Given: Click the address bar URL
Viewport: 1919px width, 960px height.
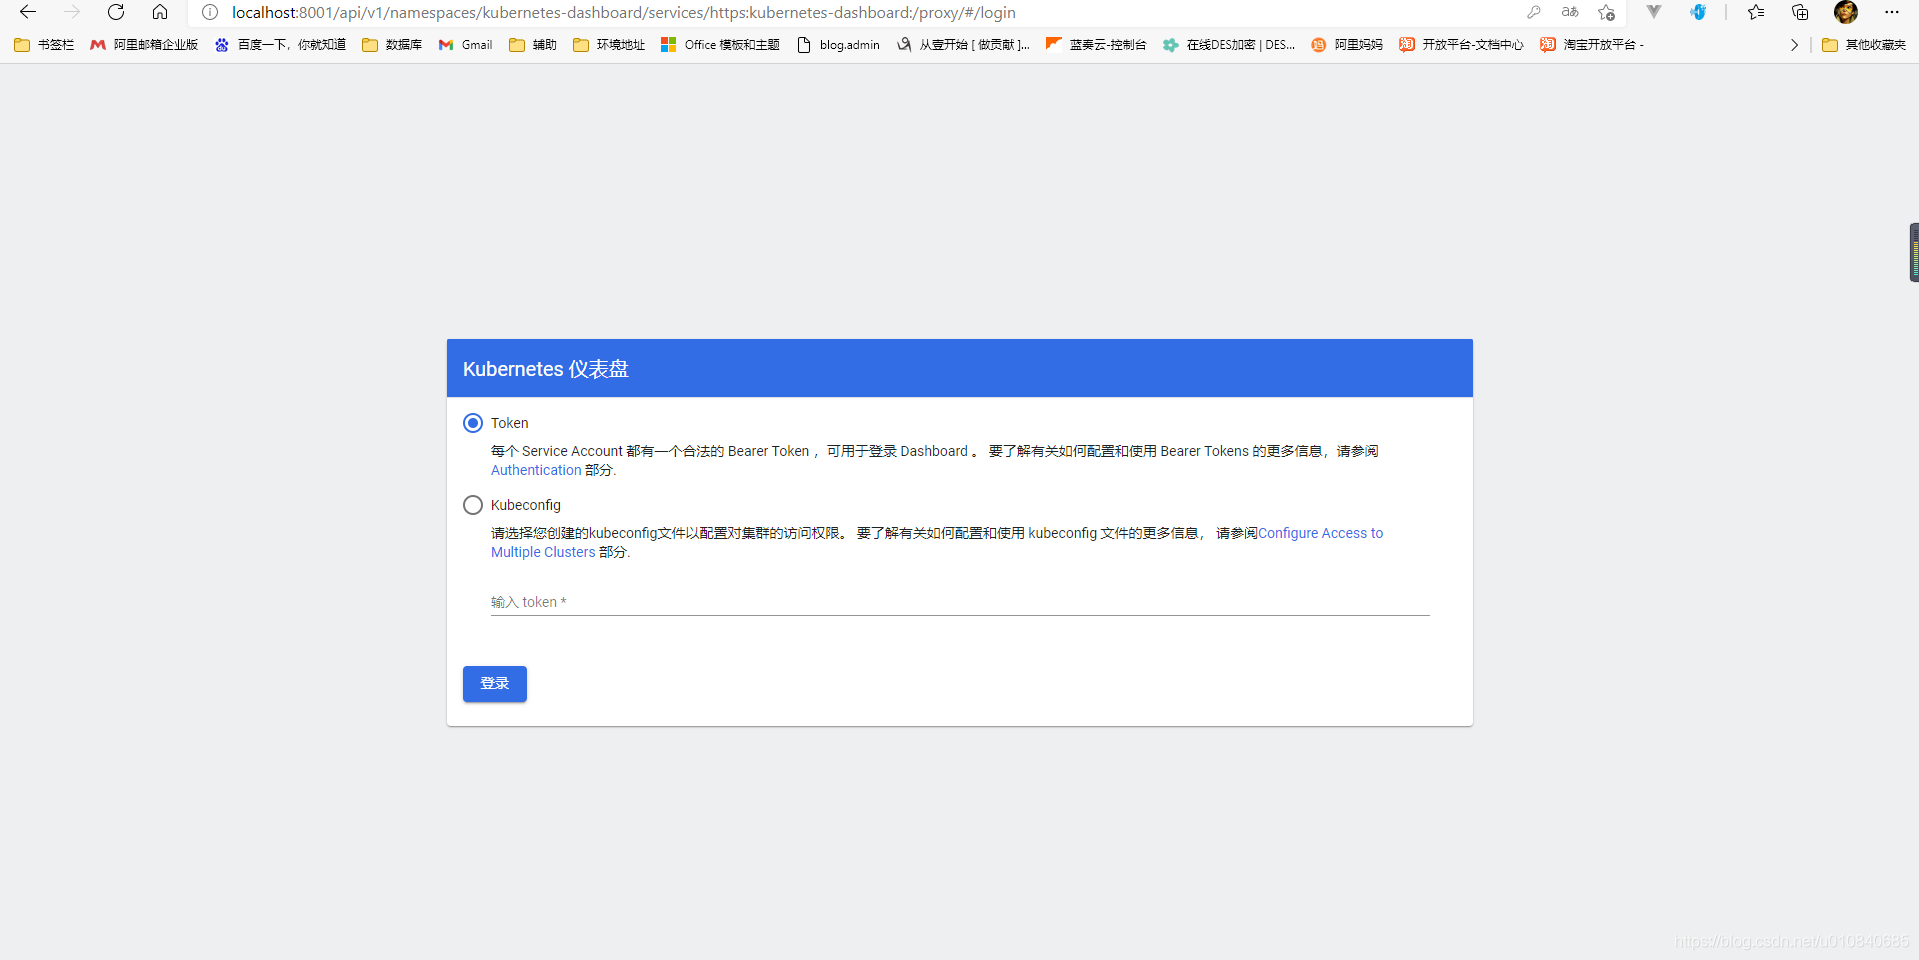Looking at the screenshot, I should (x=623, y=12).
